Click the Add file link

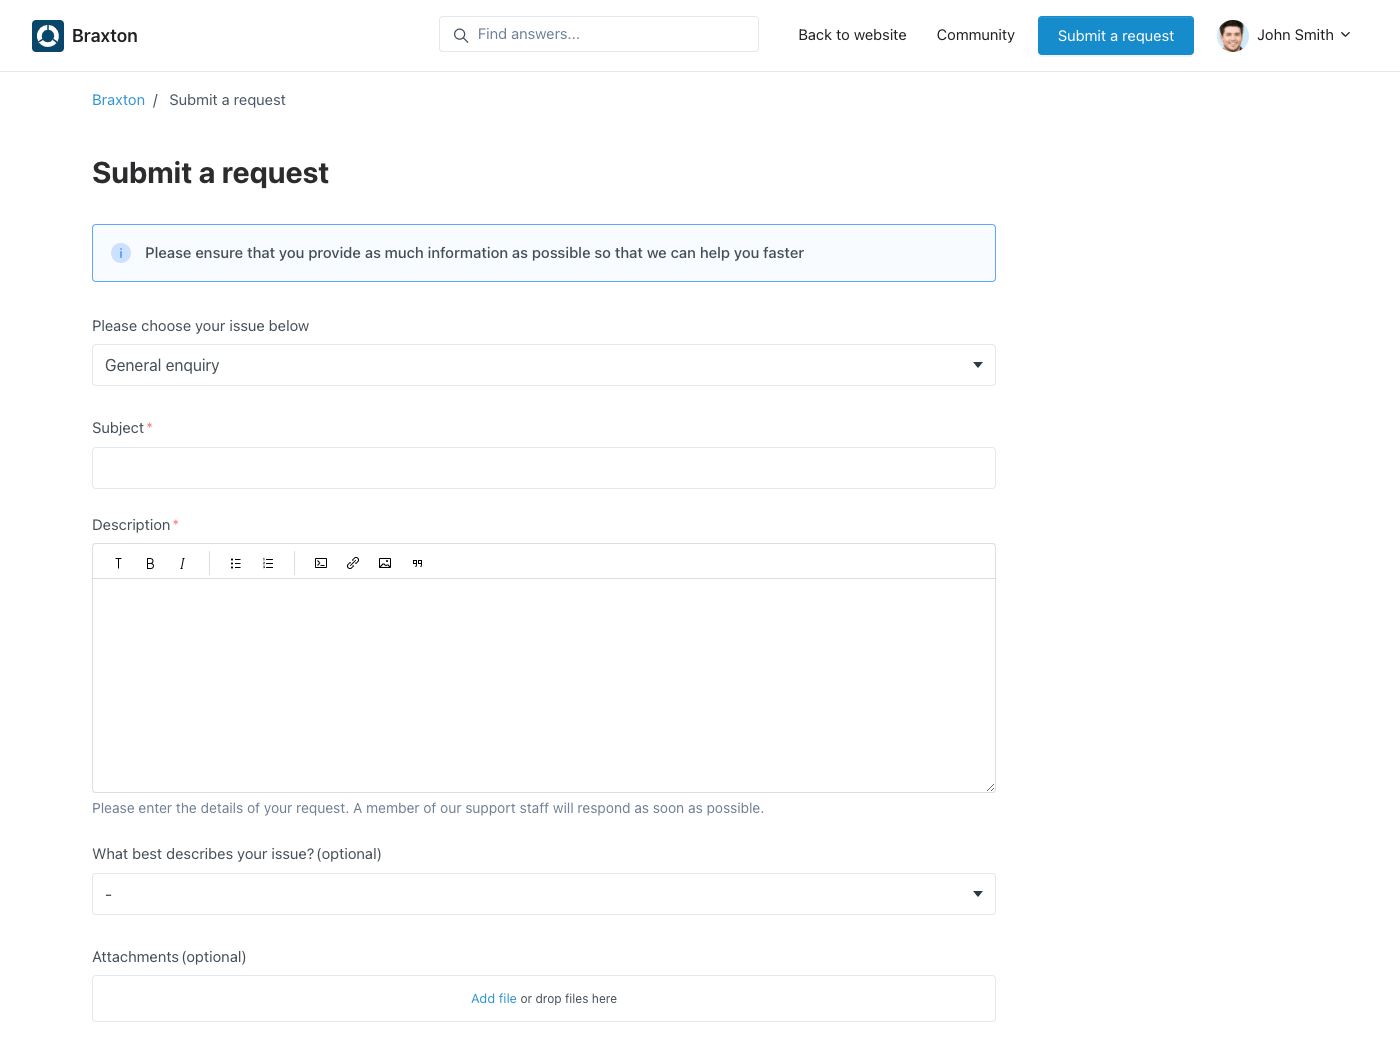pos(494,999)
